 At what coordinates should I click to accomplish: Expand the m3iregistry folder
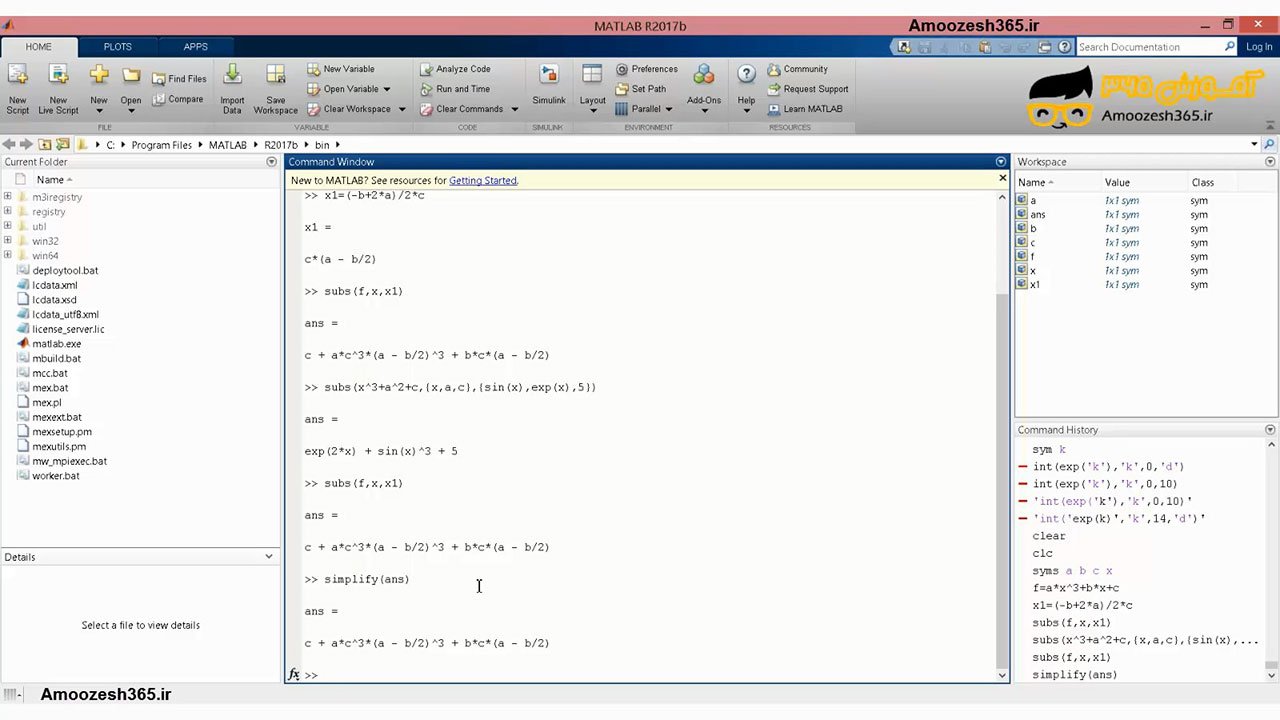(8, 197)
